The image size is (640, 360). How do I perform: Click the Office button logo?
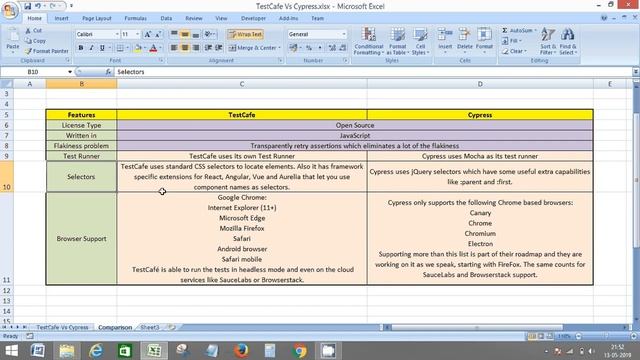point(9,10)
